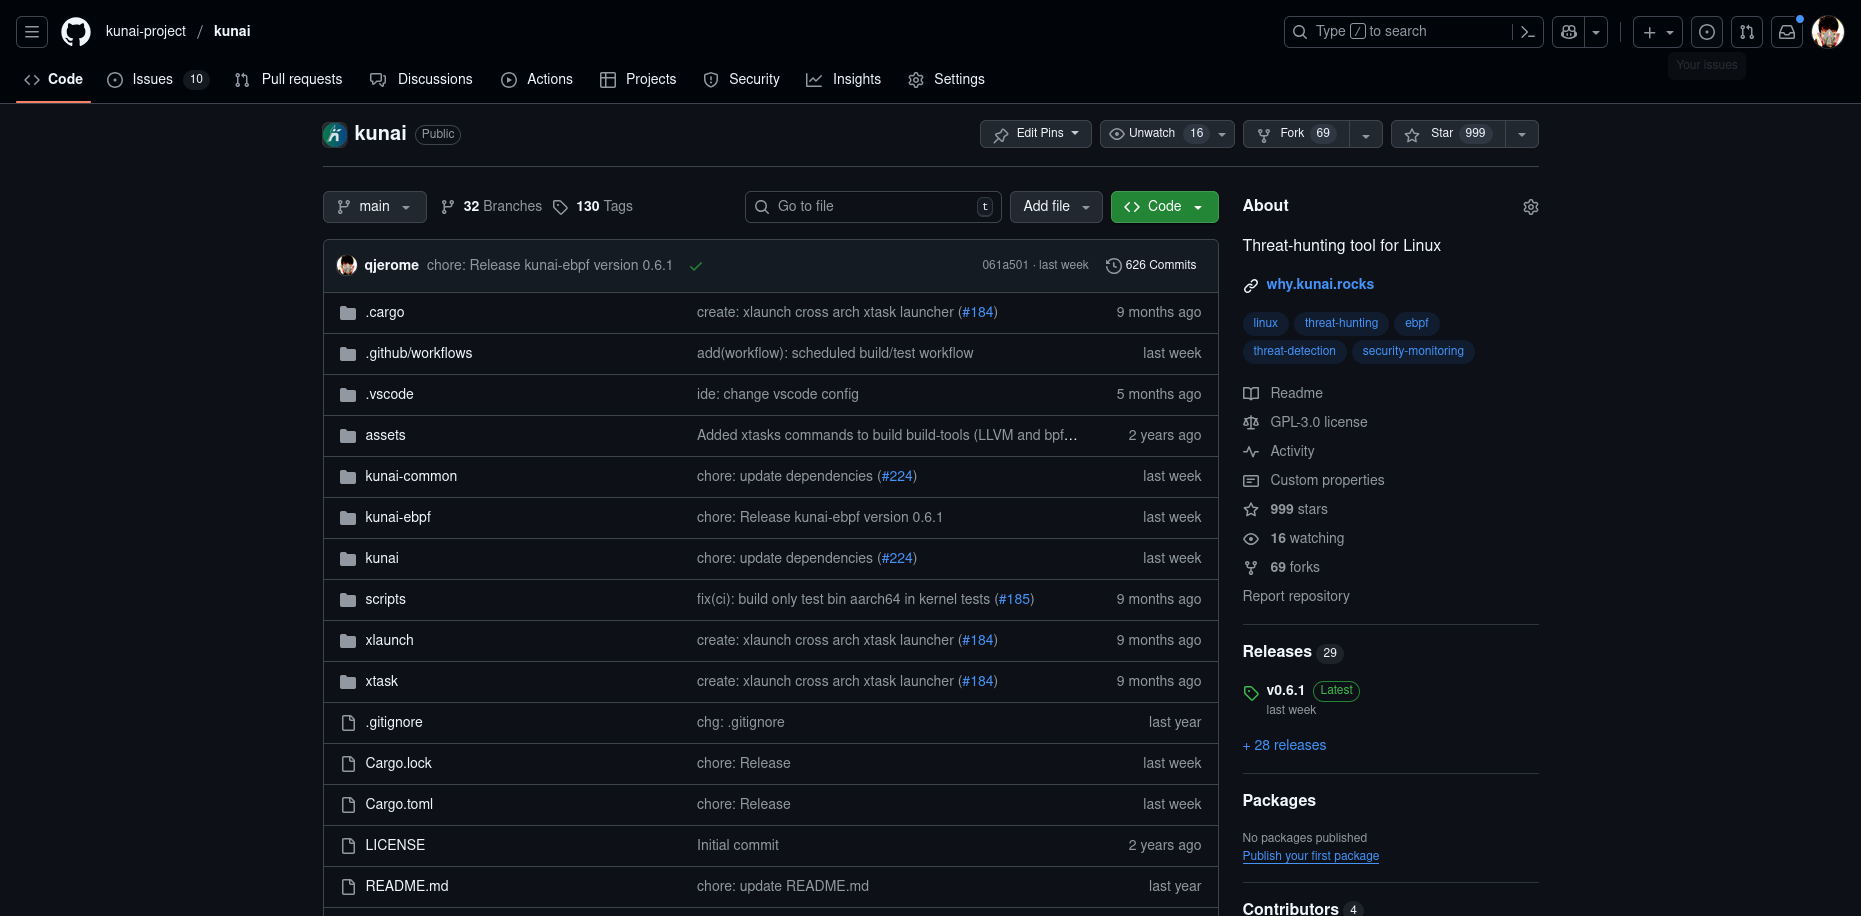
Task: Open the create new plus dropdown
Action: [x=1658, y=32]
